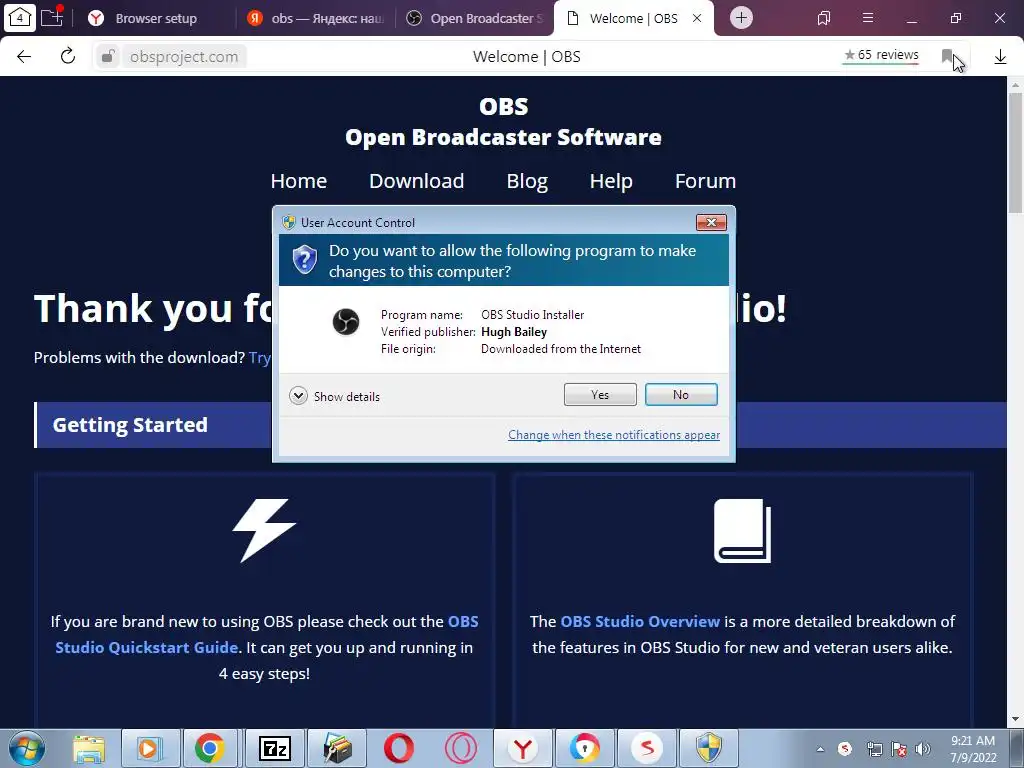Click No in User Account Control

coord(681,394)
